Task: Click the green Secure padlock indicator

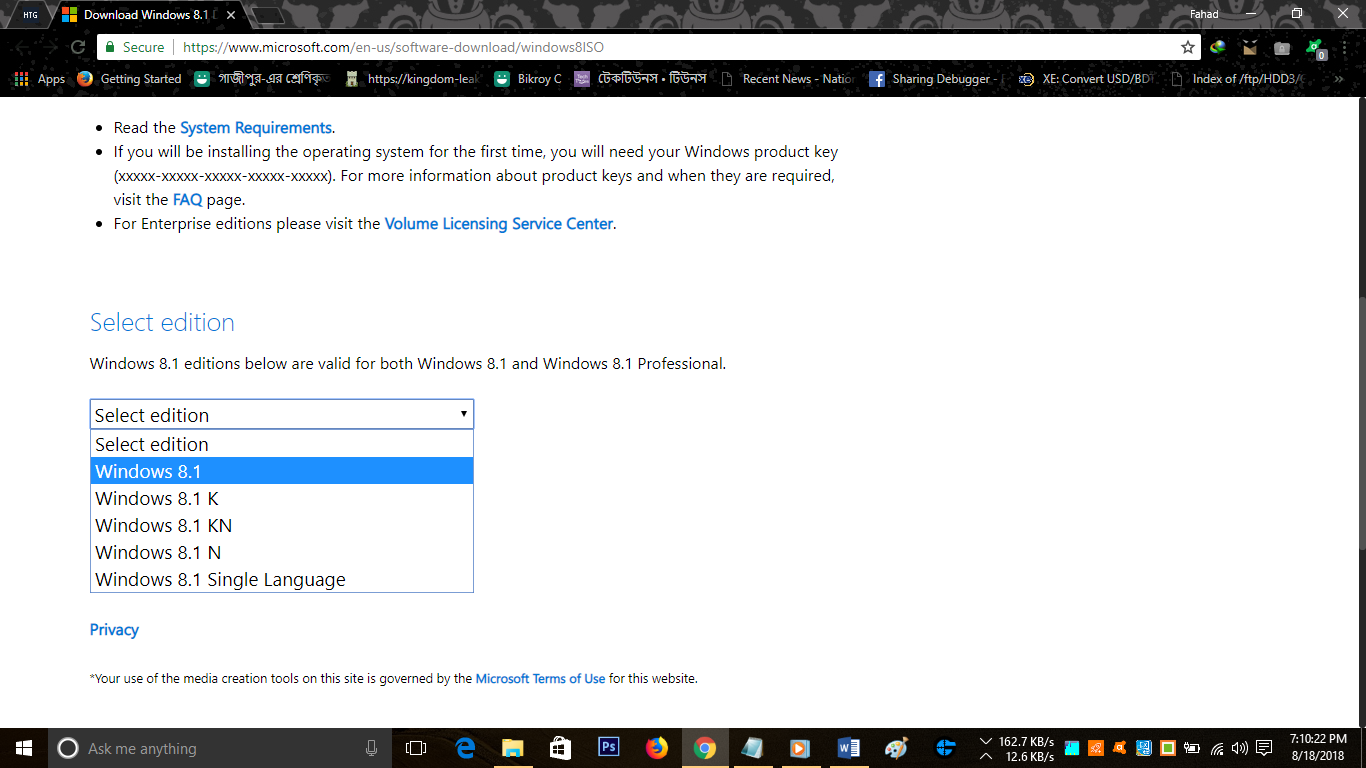Action: point(134,47)
